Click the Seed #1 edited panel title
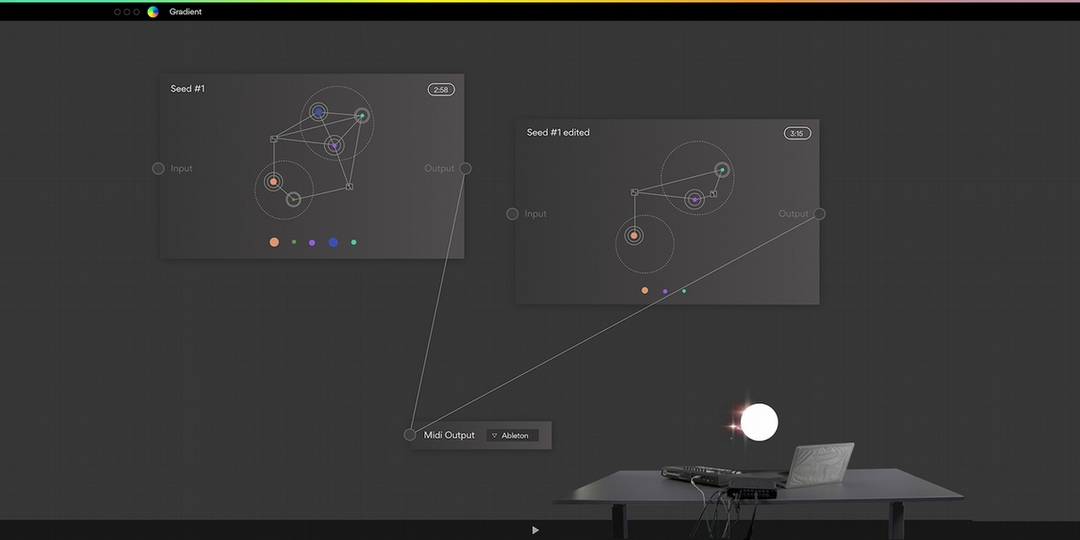The height and width of the screenshot is (540, 1080). click(558, 133)
